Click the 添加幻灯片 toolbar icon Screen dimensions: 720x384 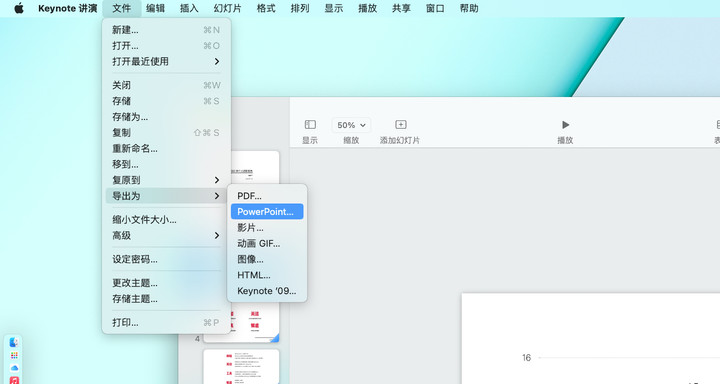[x=400, y=124]
